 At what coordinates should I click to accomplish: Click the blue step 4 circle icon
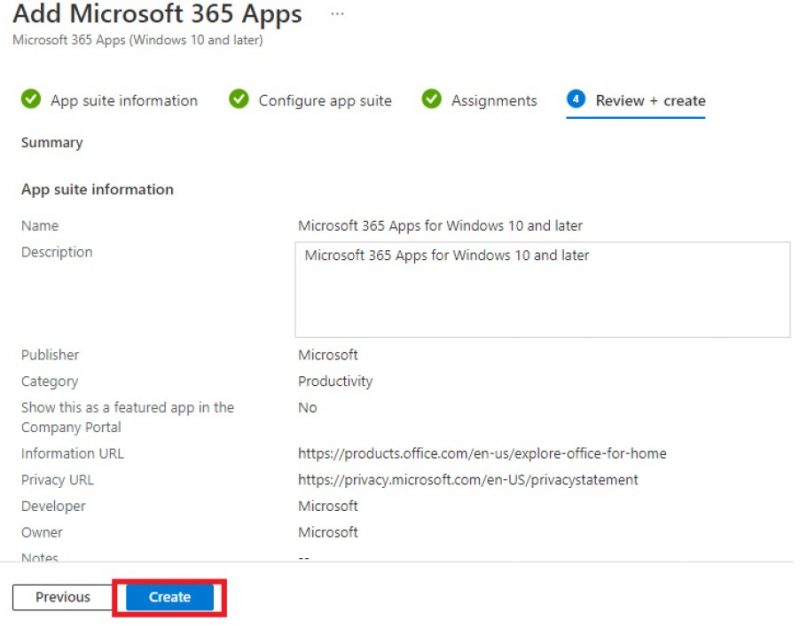[x=576, y=99]
